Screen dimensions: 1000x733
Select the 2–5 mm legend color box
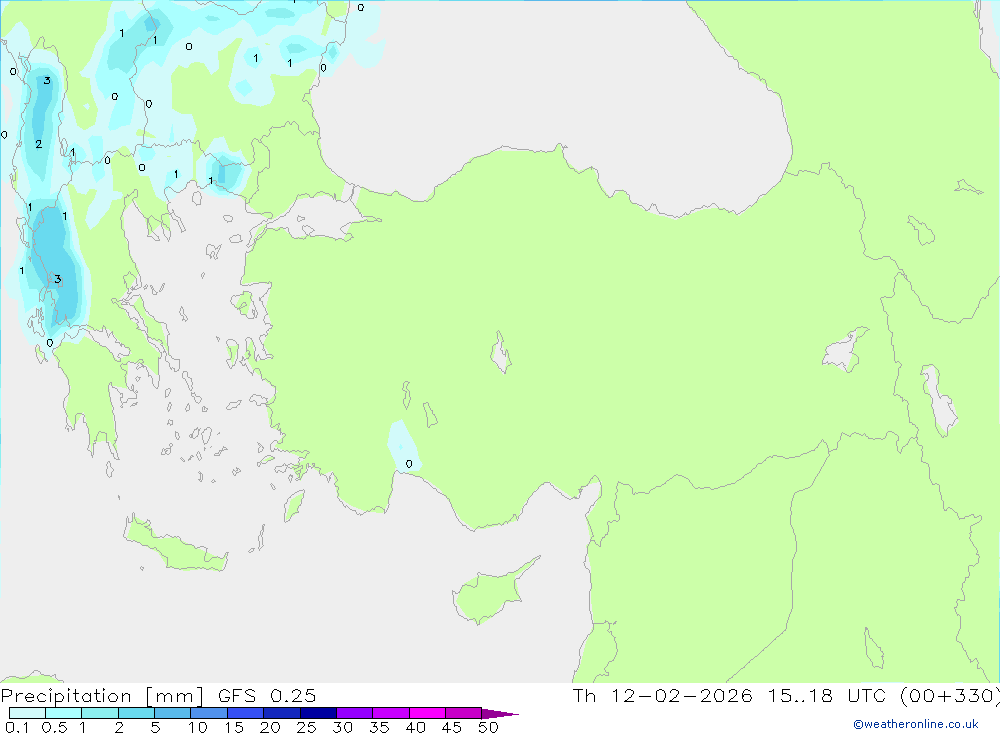coord(136,713)
